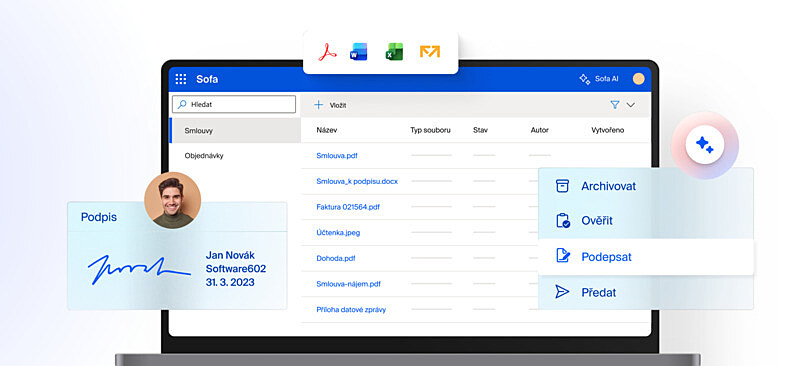Open Smlouva-nájem.pdf file
This screenshot has width=800, height=366.
click(348, 284)
